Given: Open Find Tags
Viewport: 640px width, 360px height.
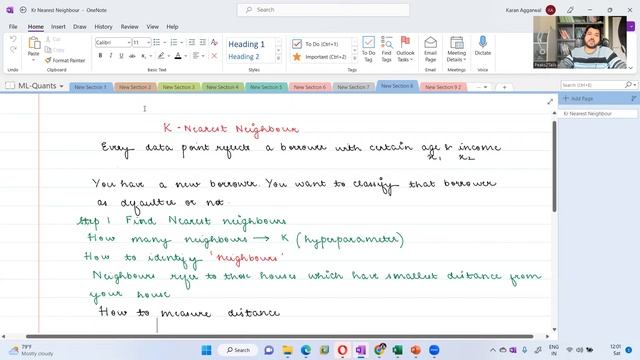Looking at the screenshot, I should pyautogui.click(x=386, y=49).
